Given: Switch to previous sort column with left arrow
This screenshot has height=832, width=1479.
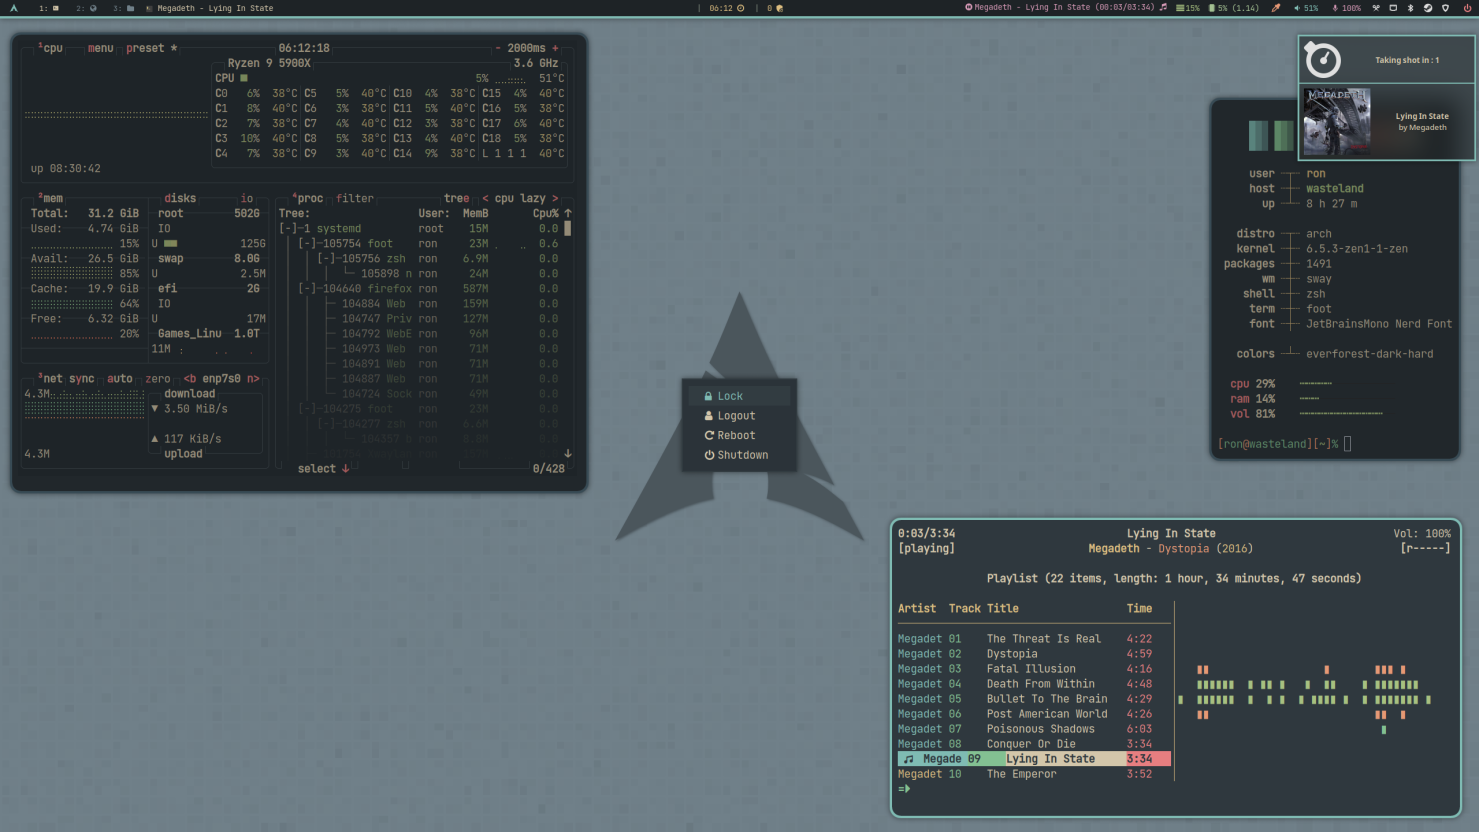Looking at the screenshot, I should (x=486, y=198).
